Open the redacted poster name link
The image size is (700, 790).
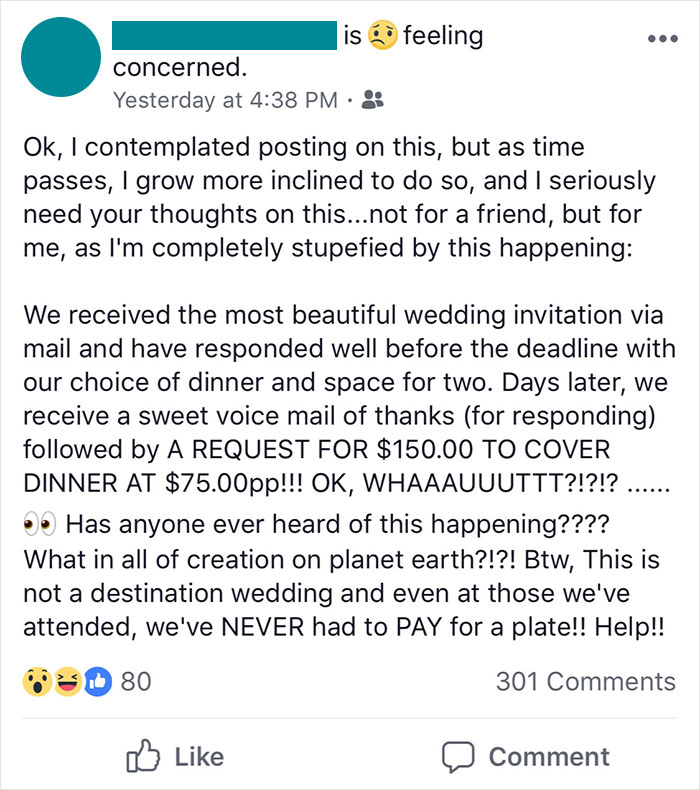(223, 37)
